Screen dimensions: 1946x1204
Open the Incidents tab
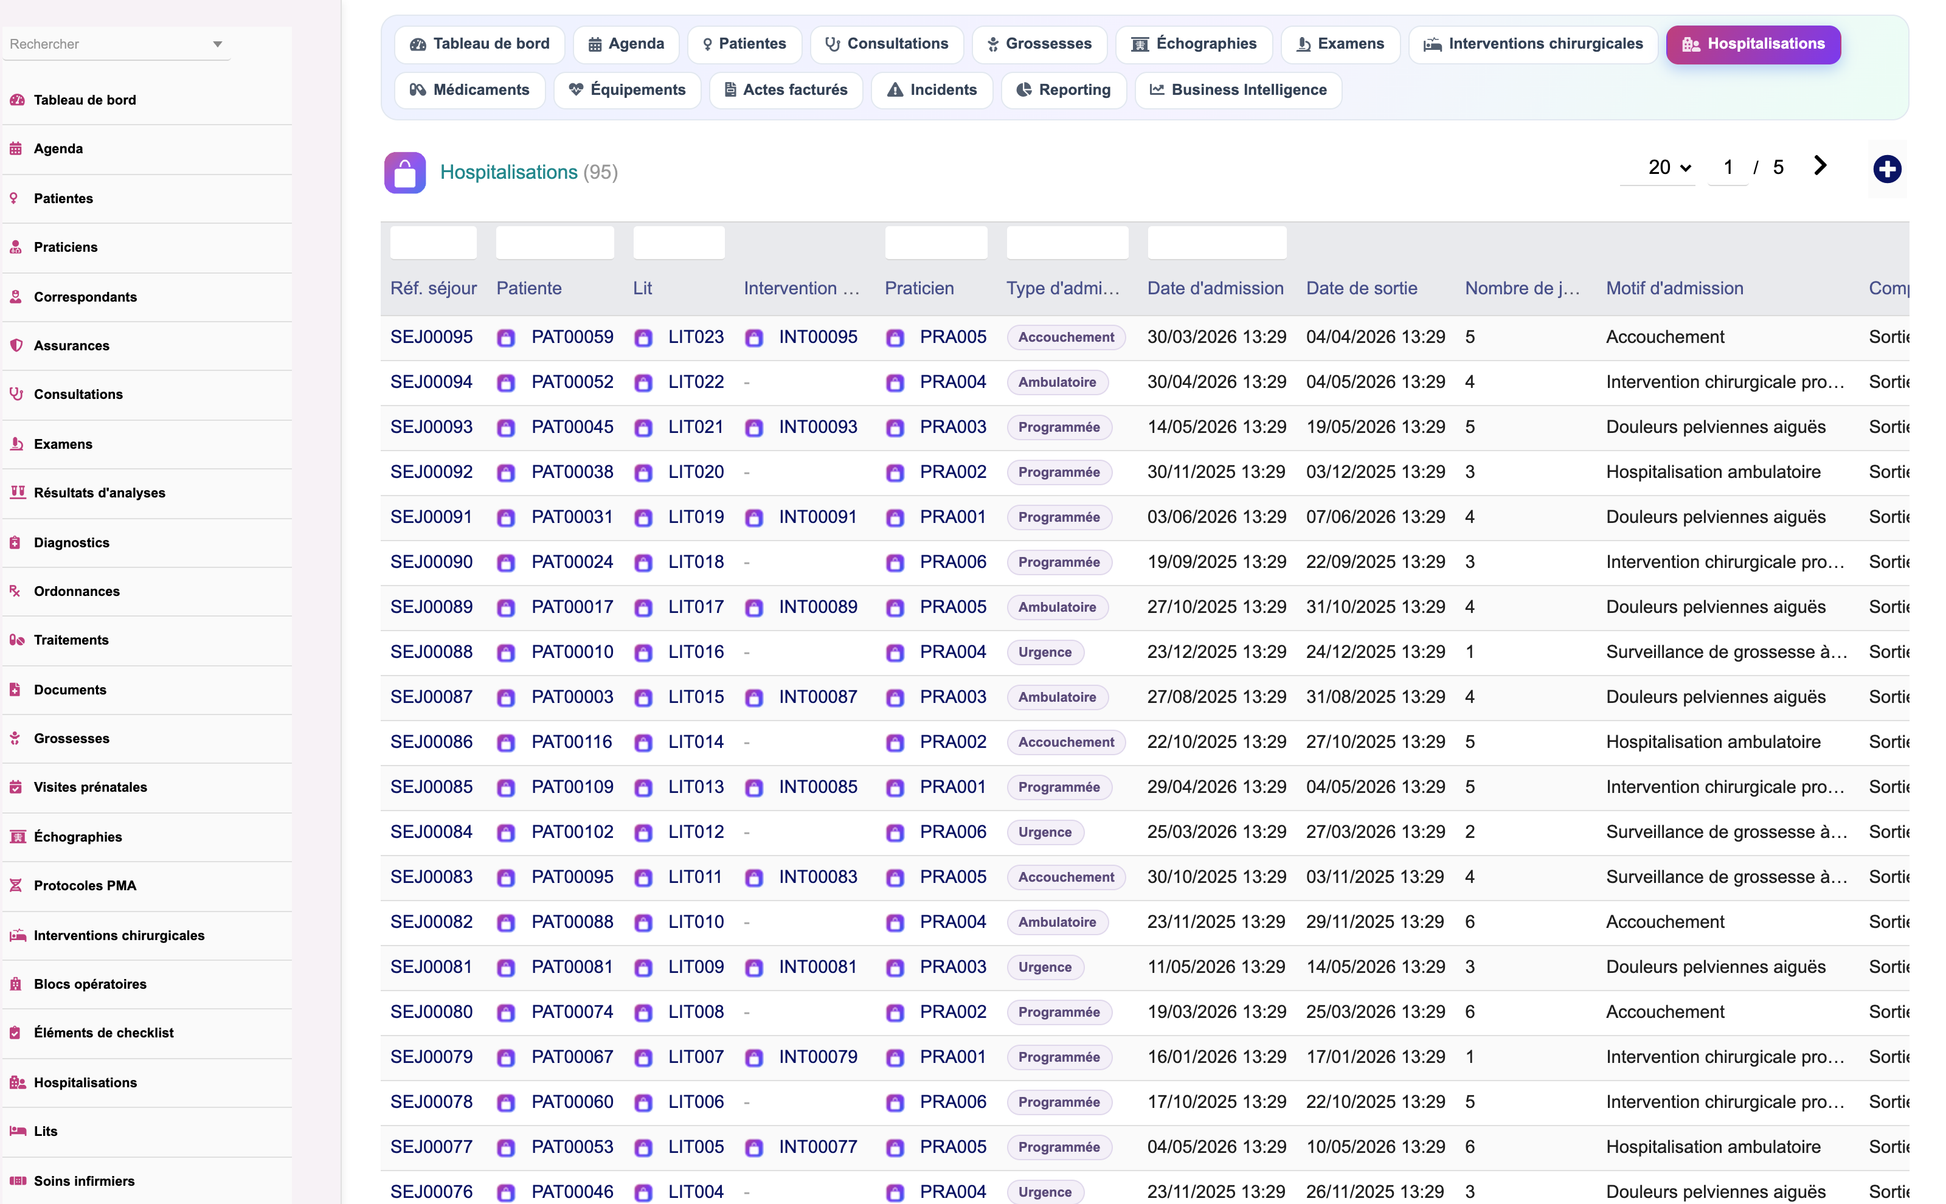(x=932, y=90)
